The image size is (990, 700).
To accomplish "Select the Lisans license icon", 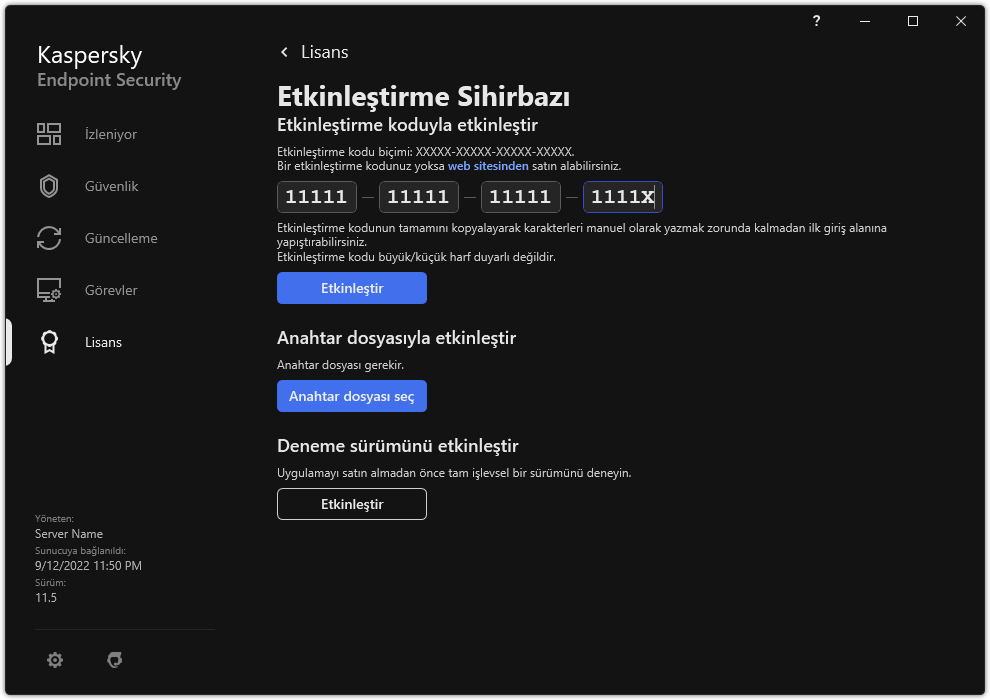I will (49, 342).
